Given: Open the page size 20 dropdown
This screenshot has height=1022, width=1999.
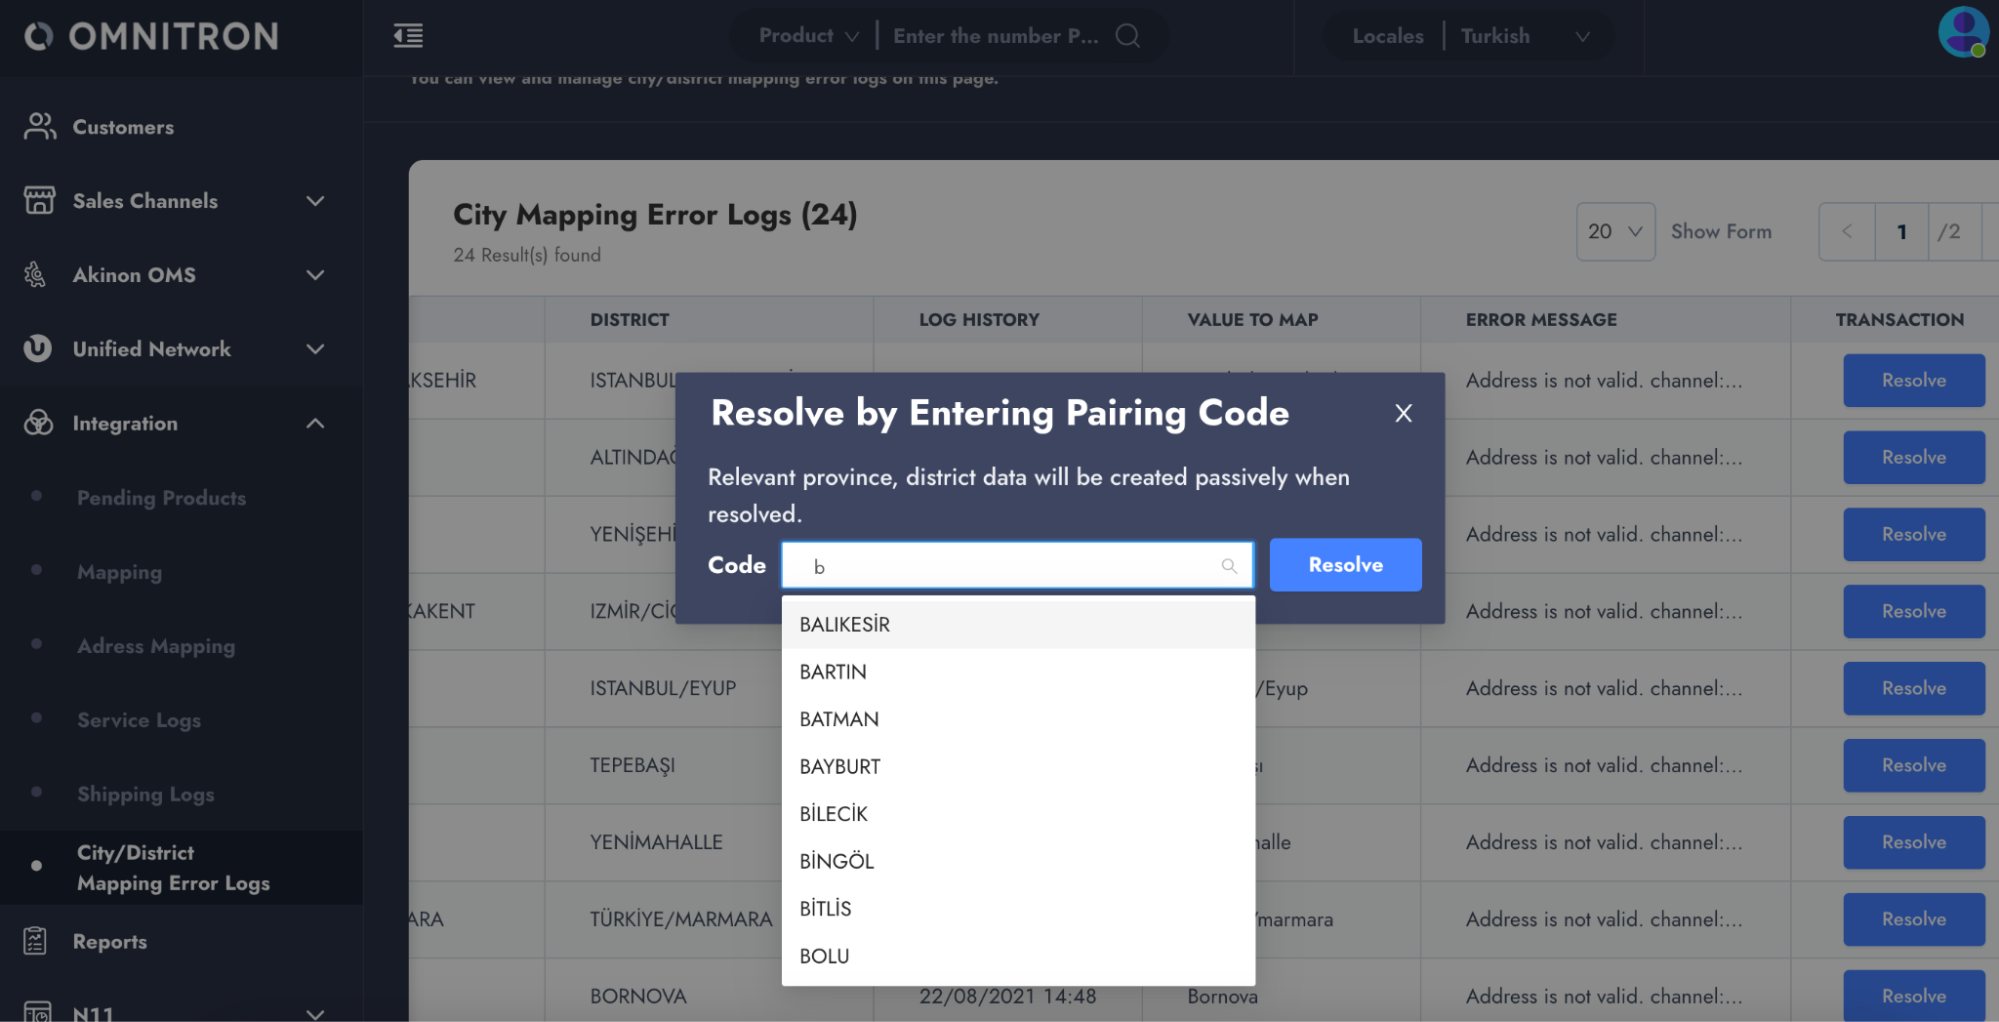Looking at the screenshot, I should click(1615, 231).
